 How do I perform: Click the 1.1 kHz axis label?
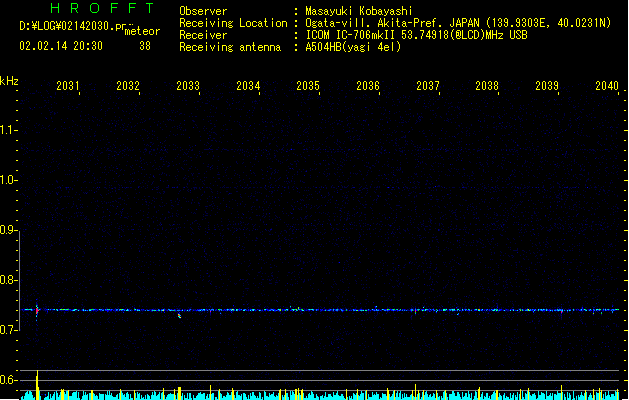[8, 130]
